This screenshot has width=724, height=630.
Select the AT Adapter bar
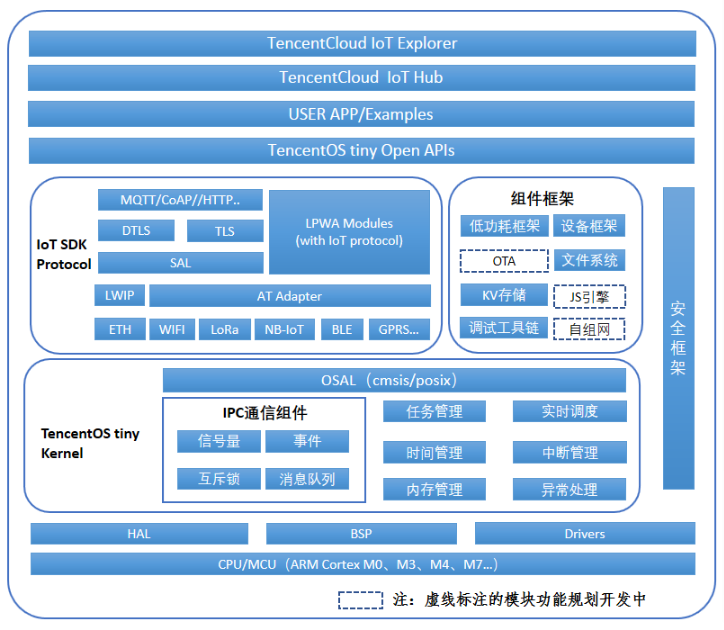(290, 296)
